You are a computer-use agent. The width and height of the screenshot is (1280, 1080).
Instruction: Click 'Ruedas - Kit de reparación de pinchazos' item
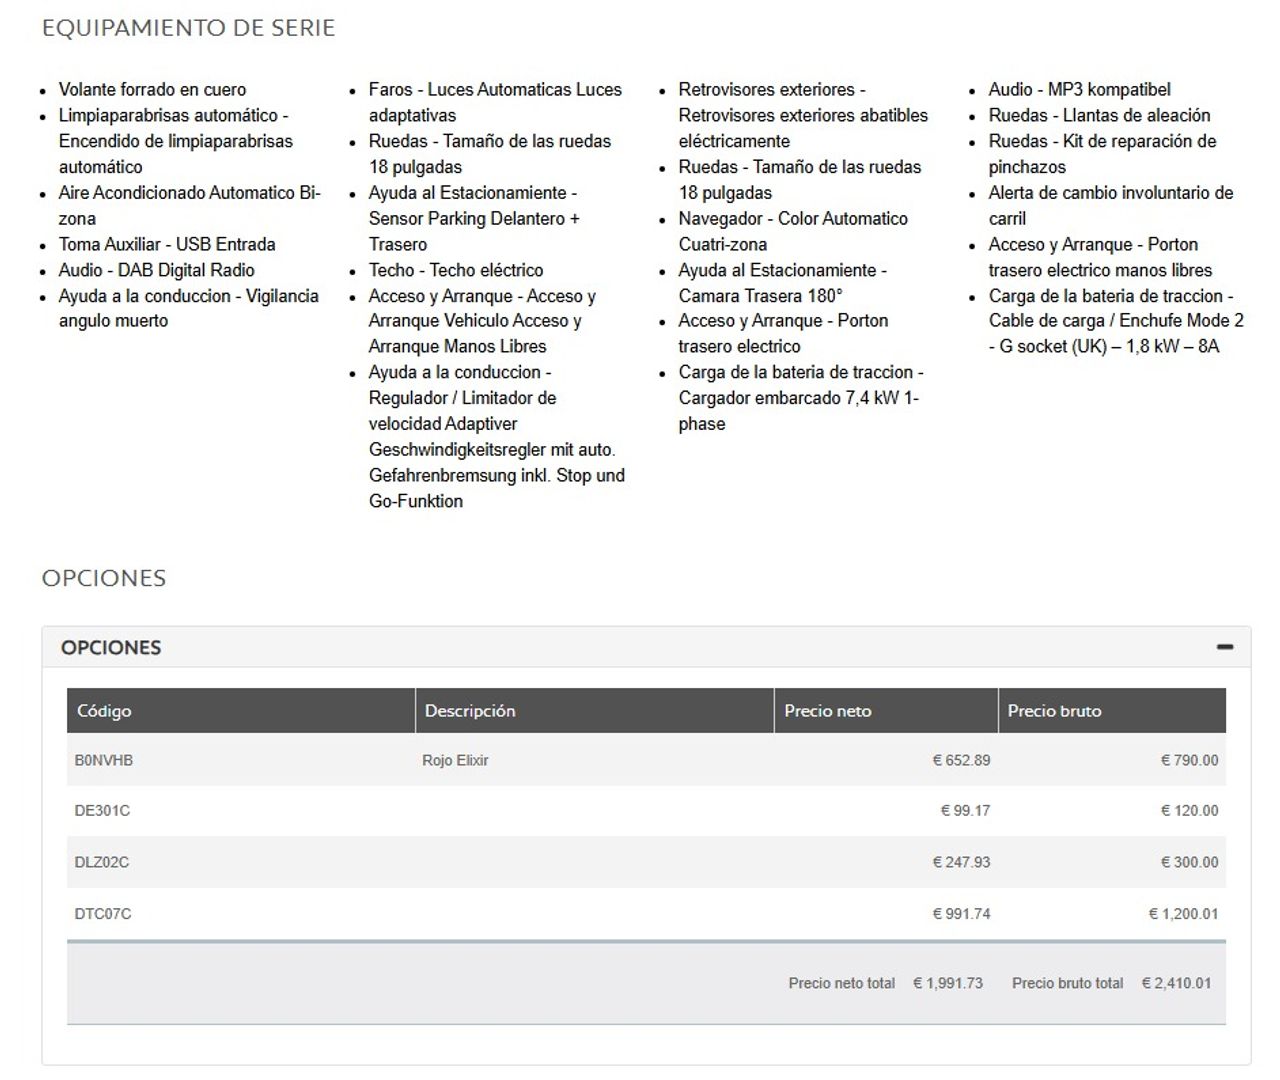(1102, 154)
